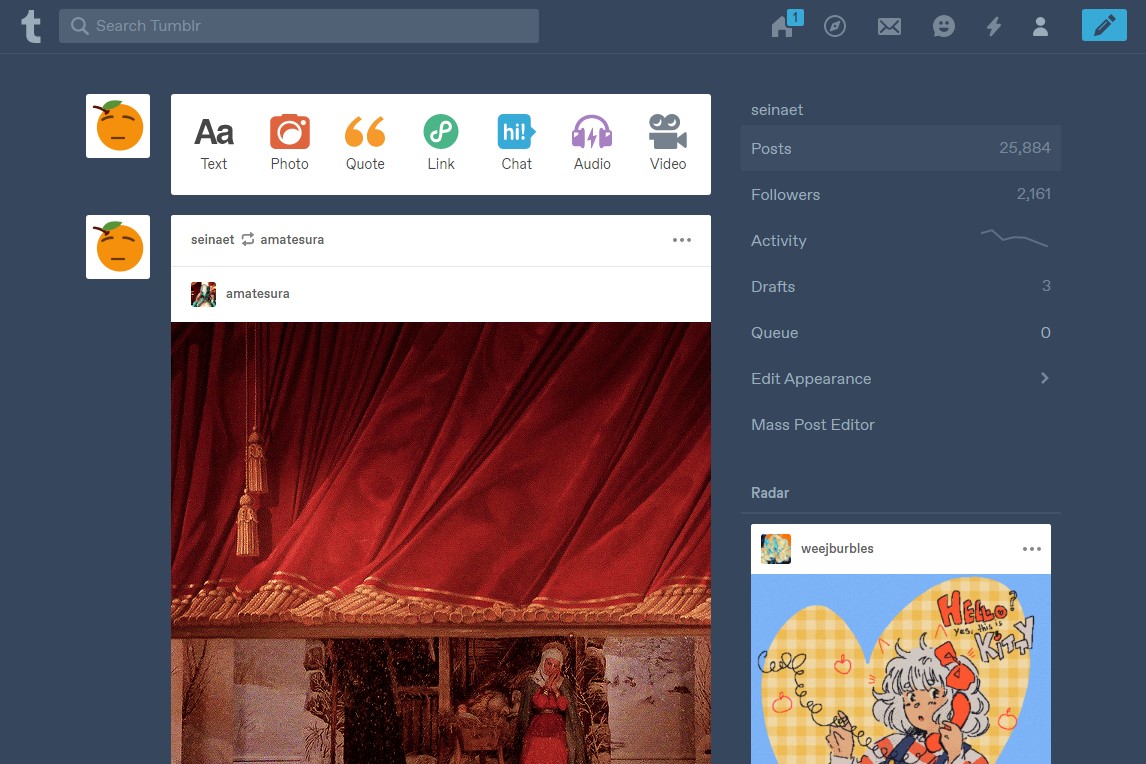Image resolution: width=1146 pixels, height=764 pixels.
Task: Create a new Quote post
Action: point(365,143)
